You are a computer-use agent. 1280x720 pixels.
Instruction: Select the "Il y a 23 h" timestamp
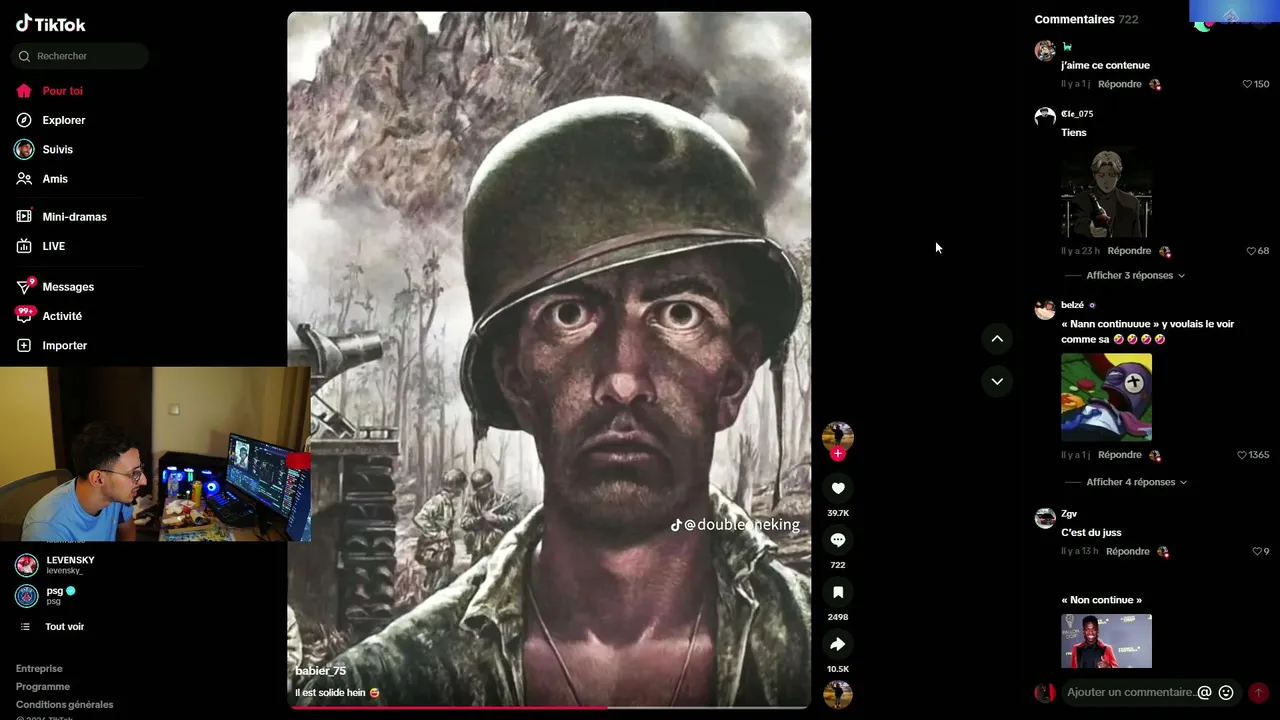tap(1080, 251)
